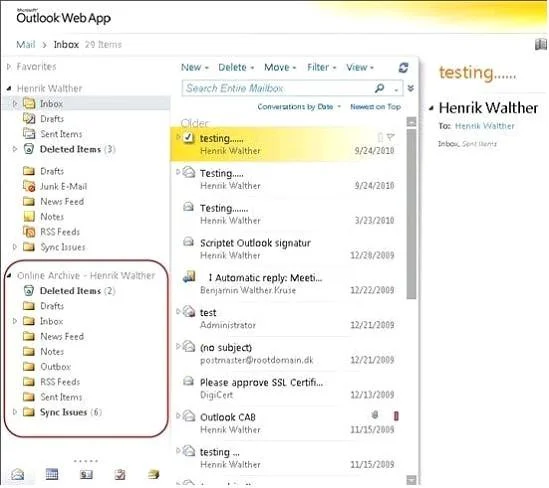Expand the Favorites section

(x=9, y=66)
